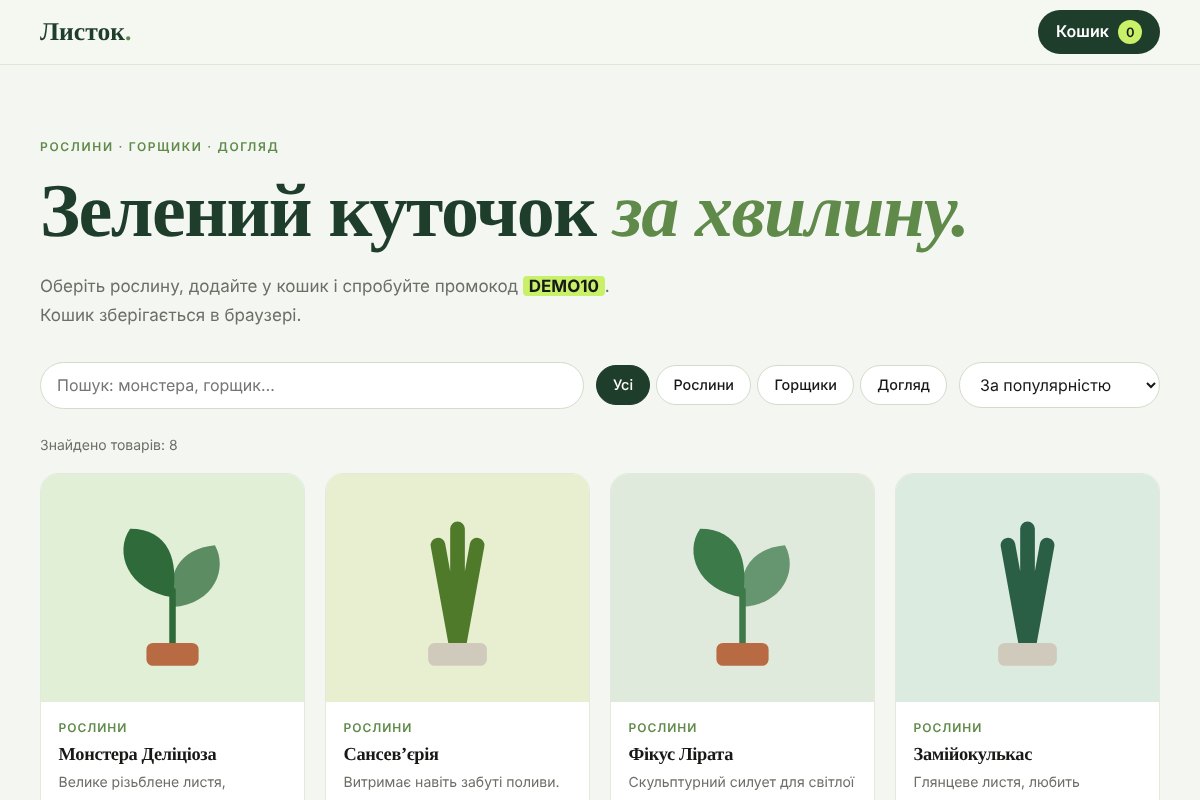The image size is (1200, 800).
Task: Click РОСЛИНИ label above Замійокулькас
Action: point(948,728)
